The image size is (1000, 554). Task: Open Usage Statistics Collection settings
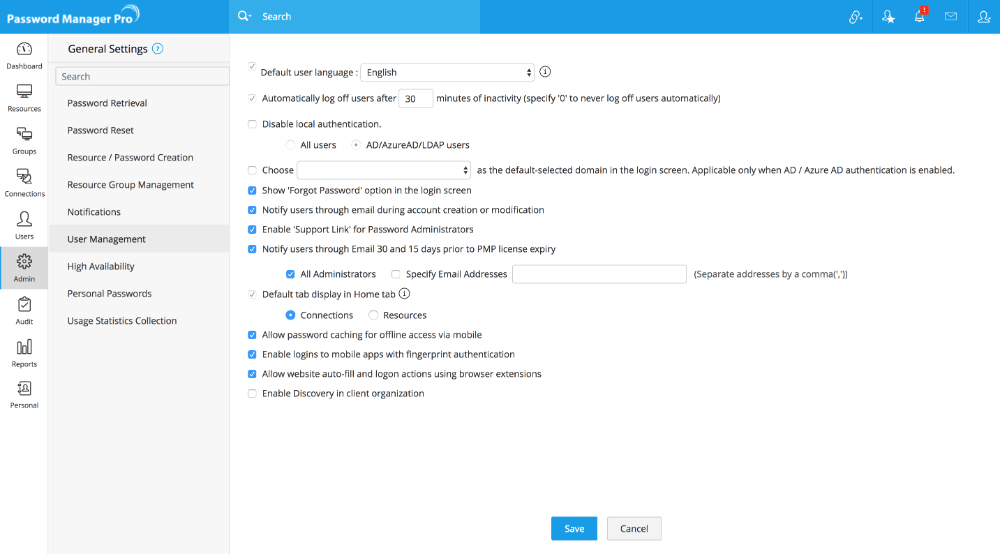coord(122,321)
